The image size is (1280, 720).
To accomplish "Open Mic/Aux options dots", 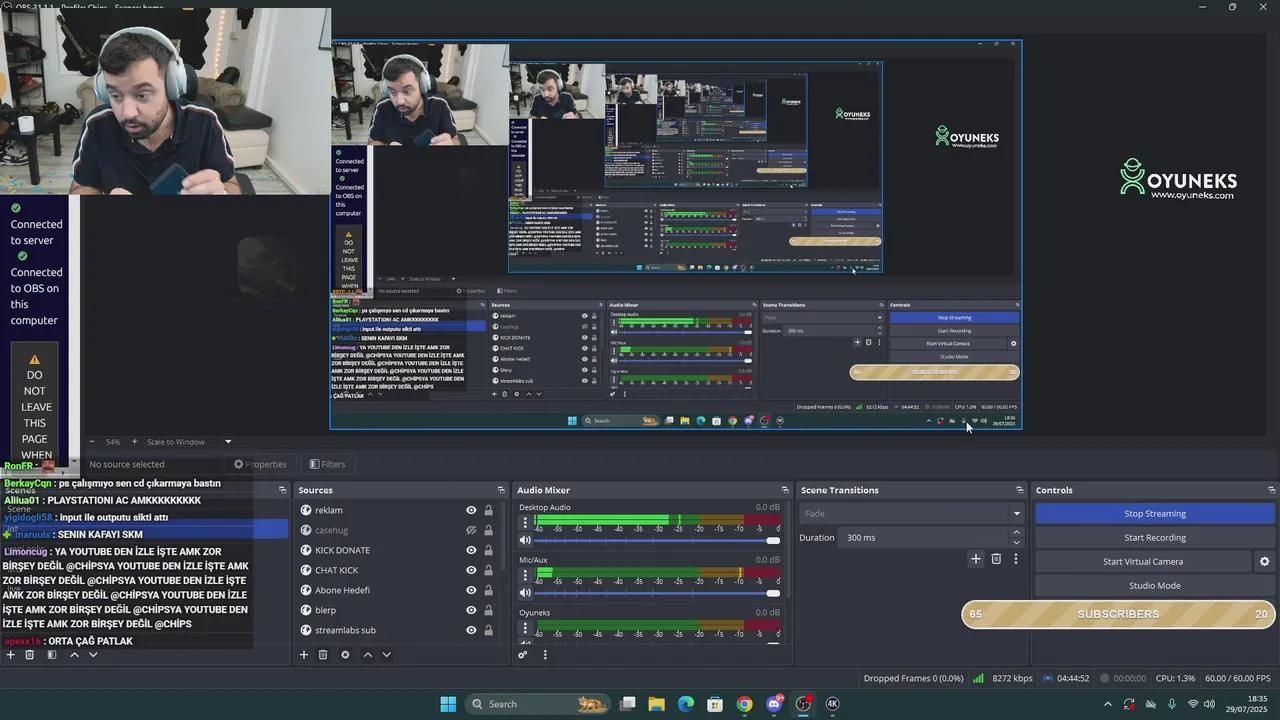I will point(525,575).
